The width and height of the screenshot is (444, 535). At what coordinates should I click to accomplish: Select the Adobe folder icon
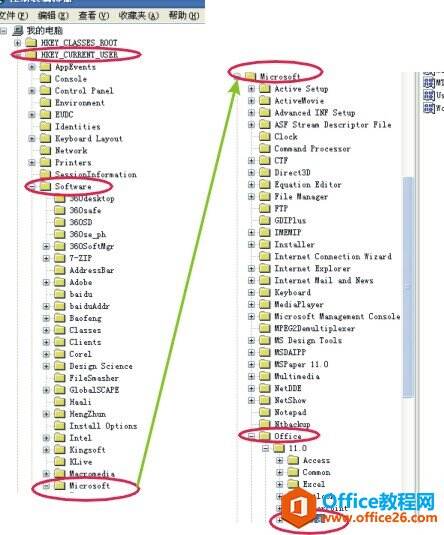[x=60, y=282]
